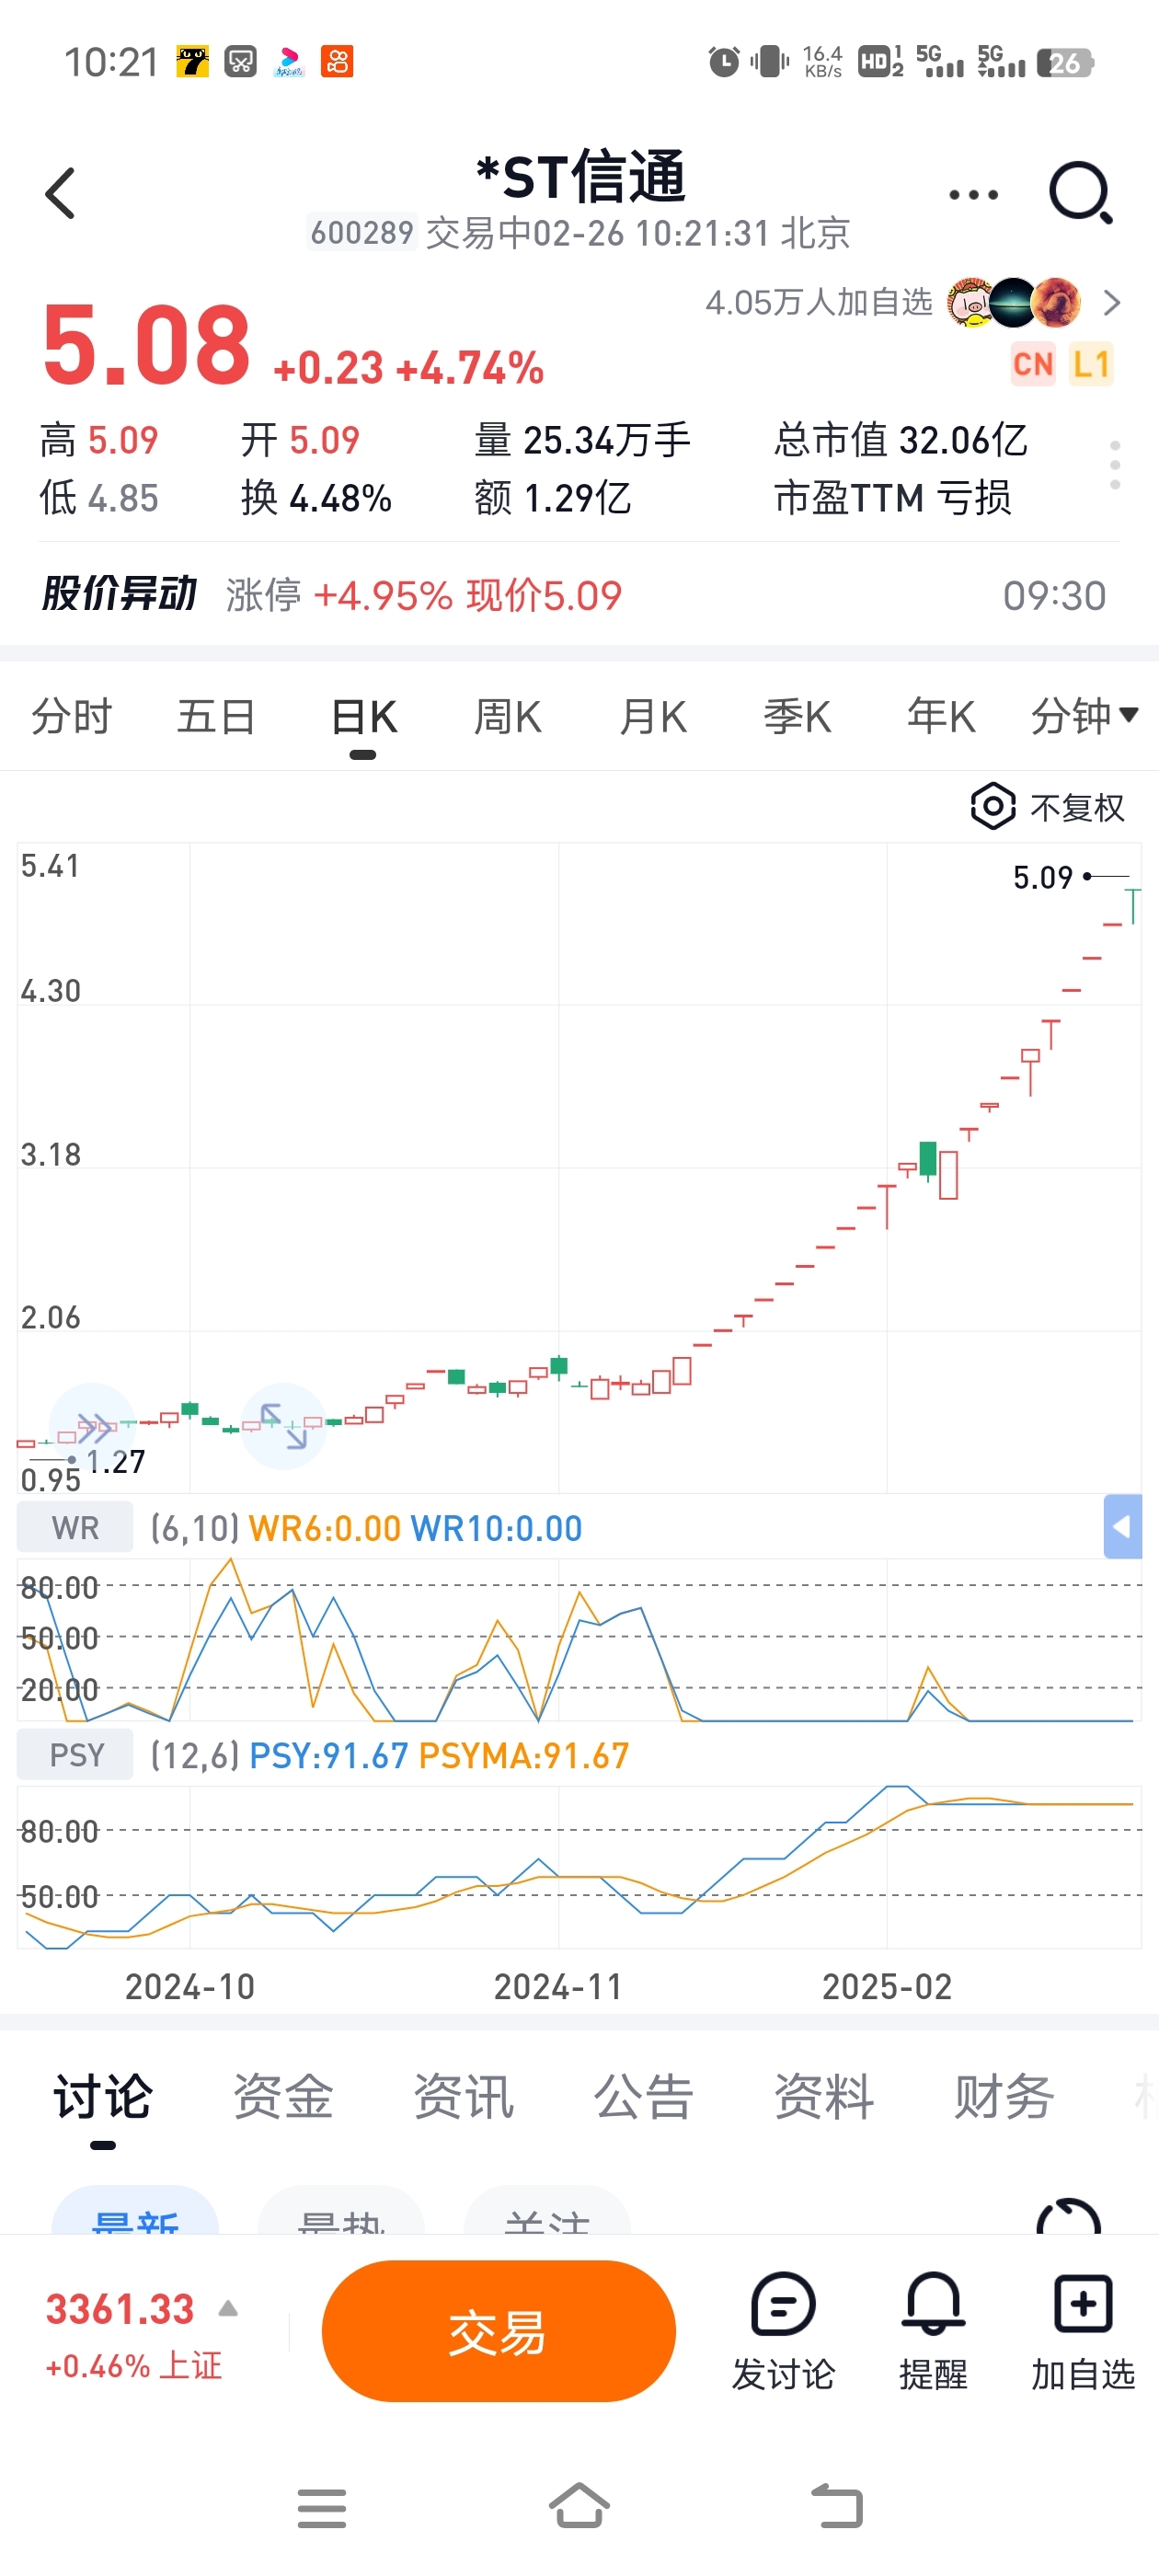
Task: Tap the green candlestick near 2025-02
Action: 927,1160
